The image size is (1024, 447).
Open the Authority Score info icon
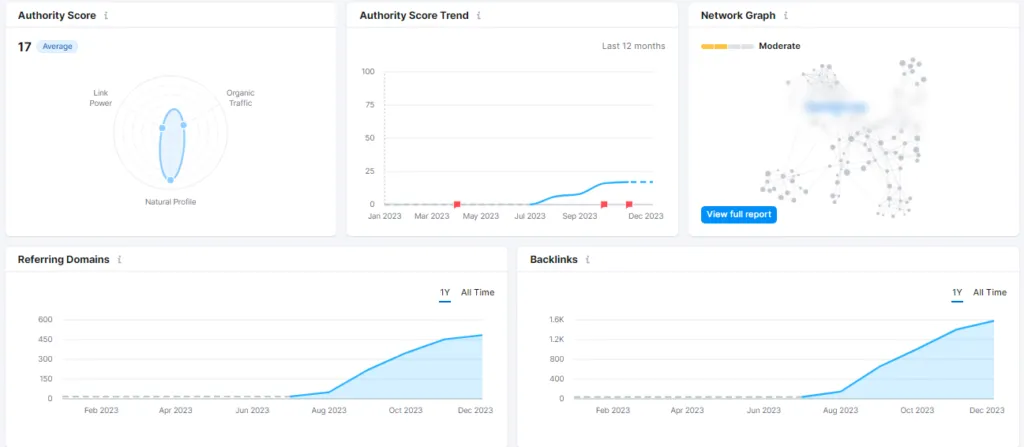[x=106, y=15]
